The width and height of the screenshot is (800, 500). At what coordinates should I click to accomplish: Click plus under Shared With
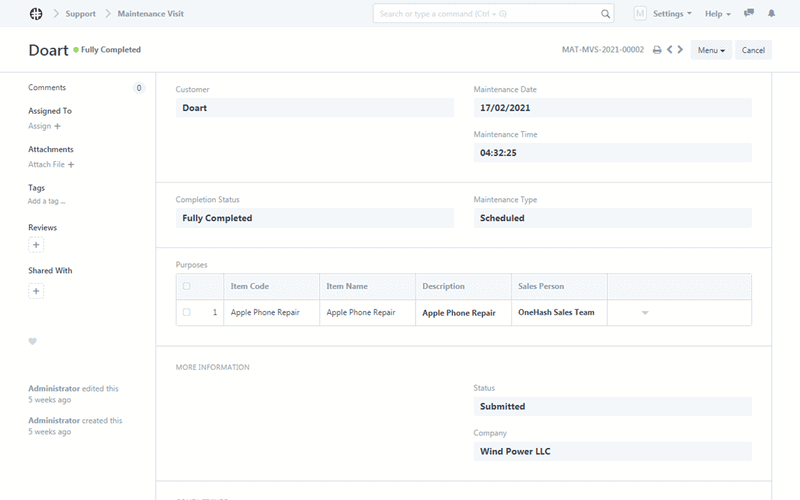coord(36,291)
